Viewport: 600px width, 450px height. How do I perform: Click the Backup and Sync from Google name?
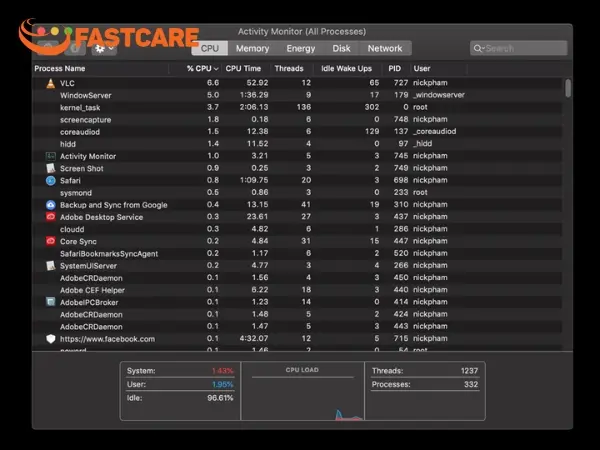[114, 205]
